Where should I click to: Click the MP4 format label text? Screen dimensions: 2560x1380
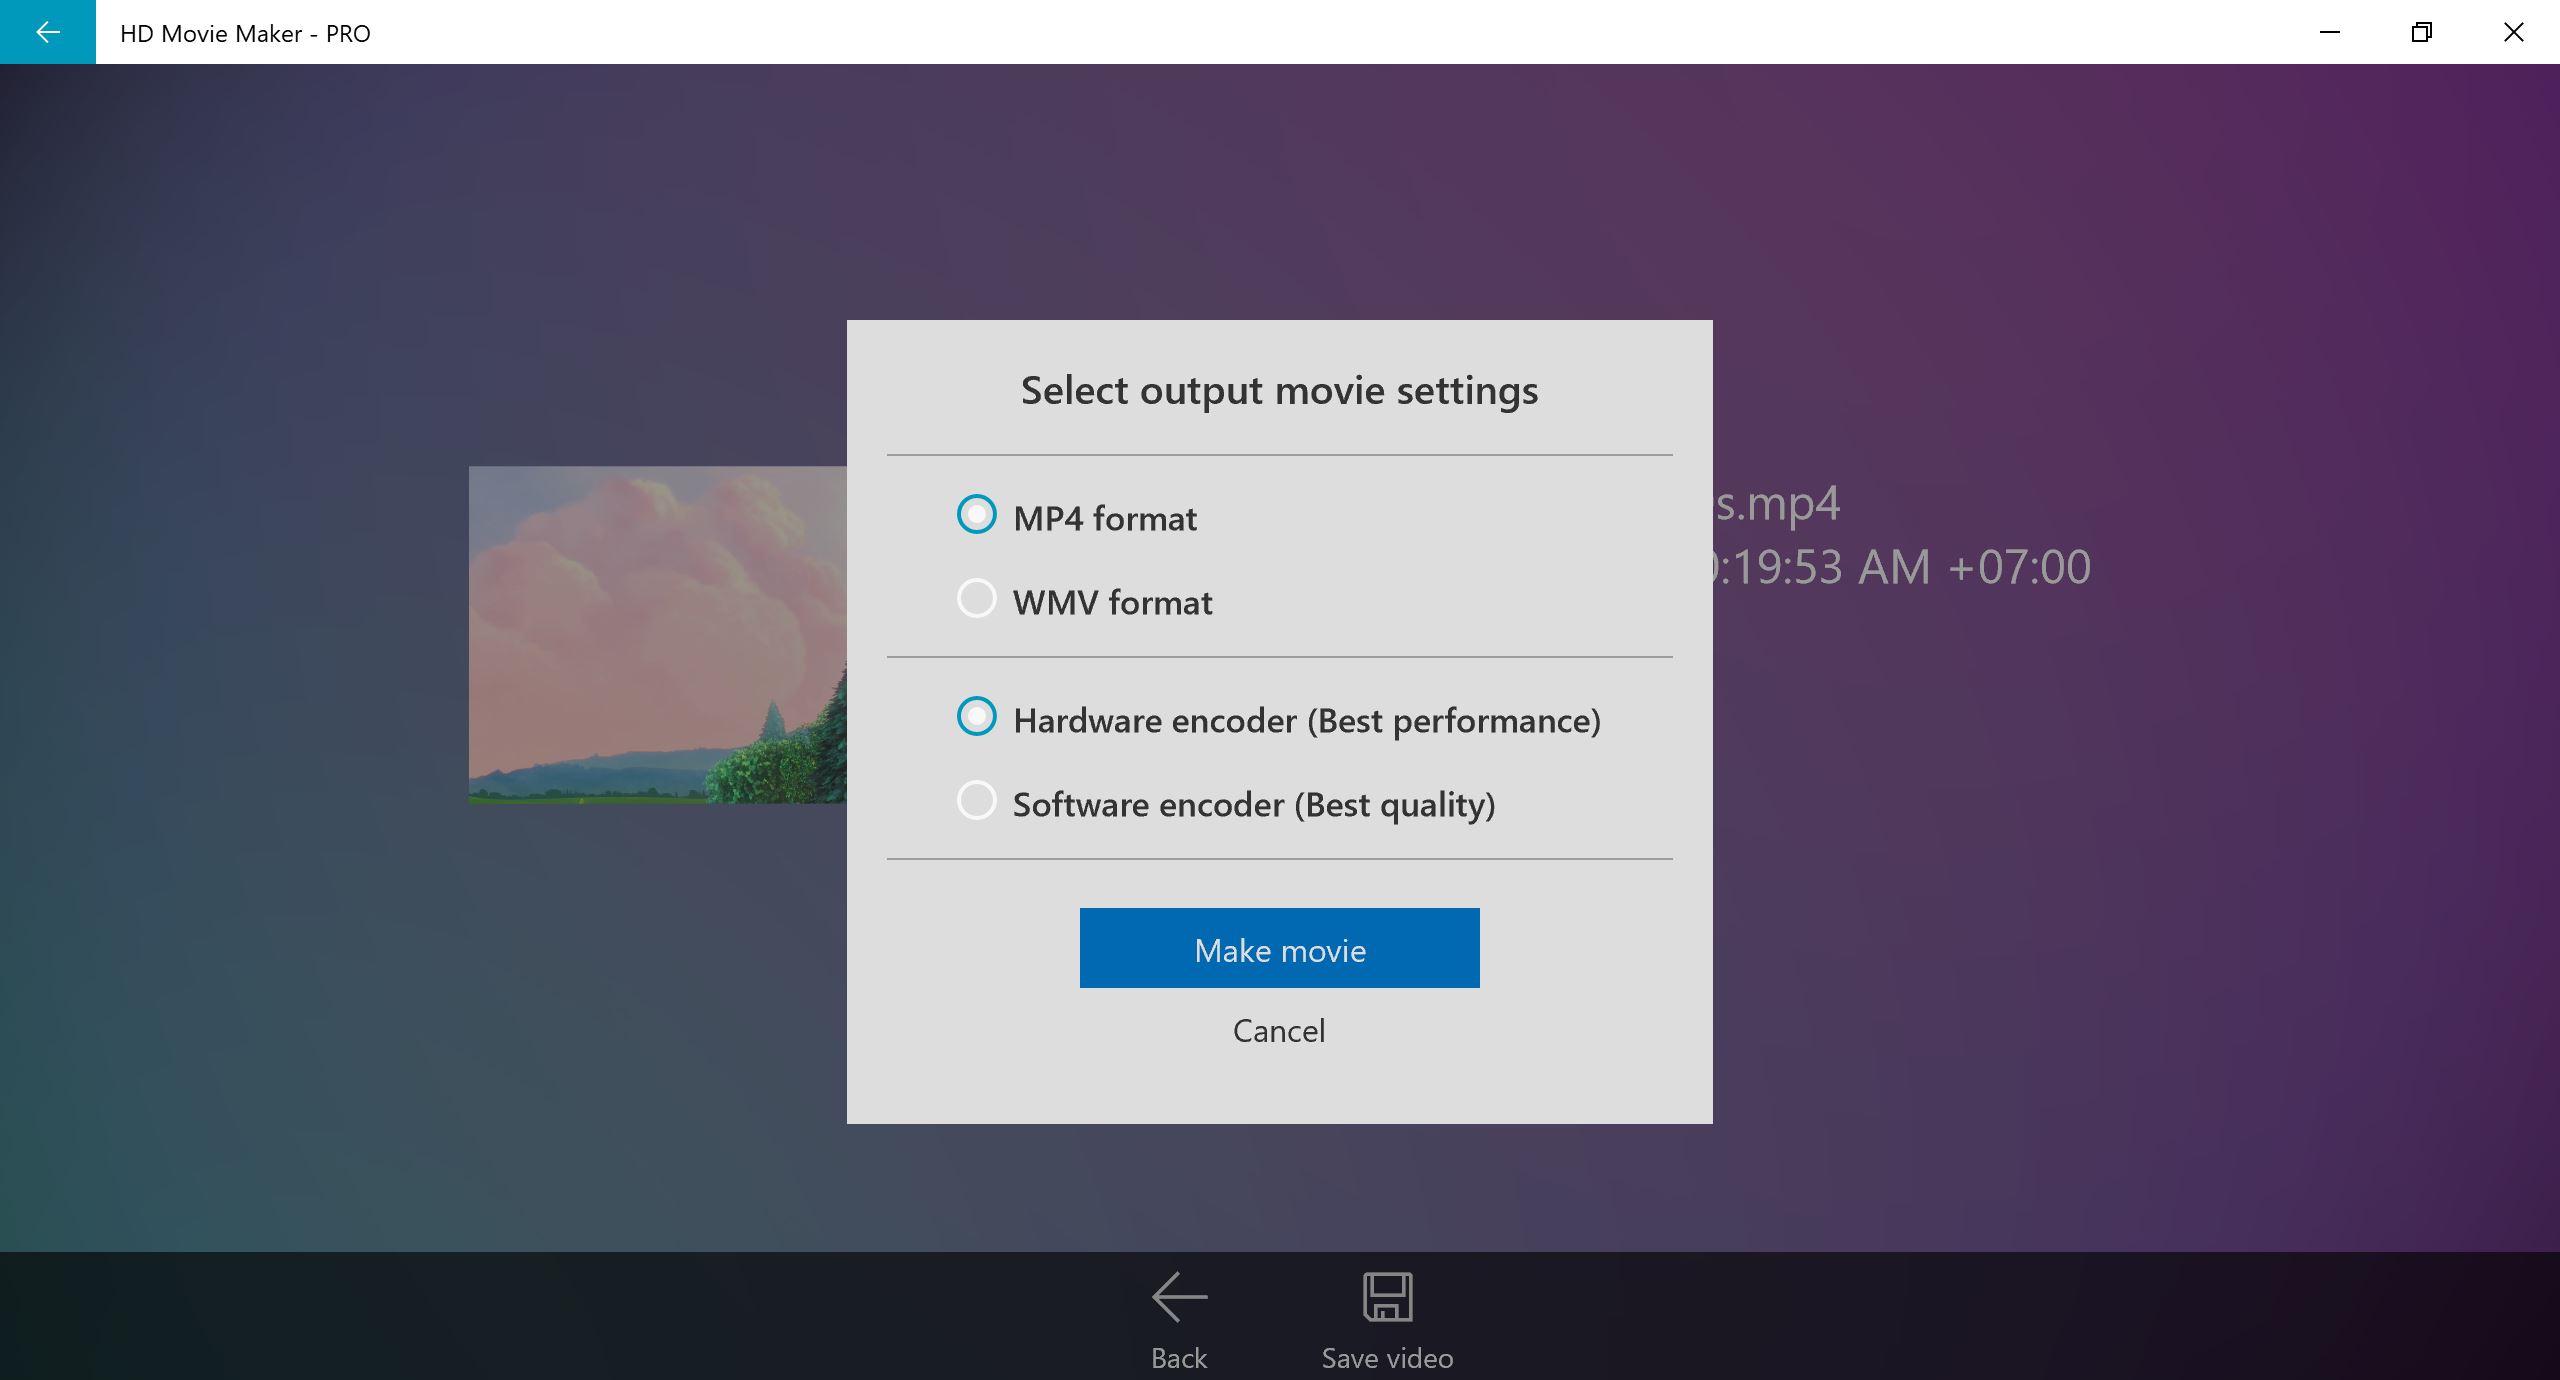pos(1104,518)
